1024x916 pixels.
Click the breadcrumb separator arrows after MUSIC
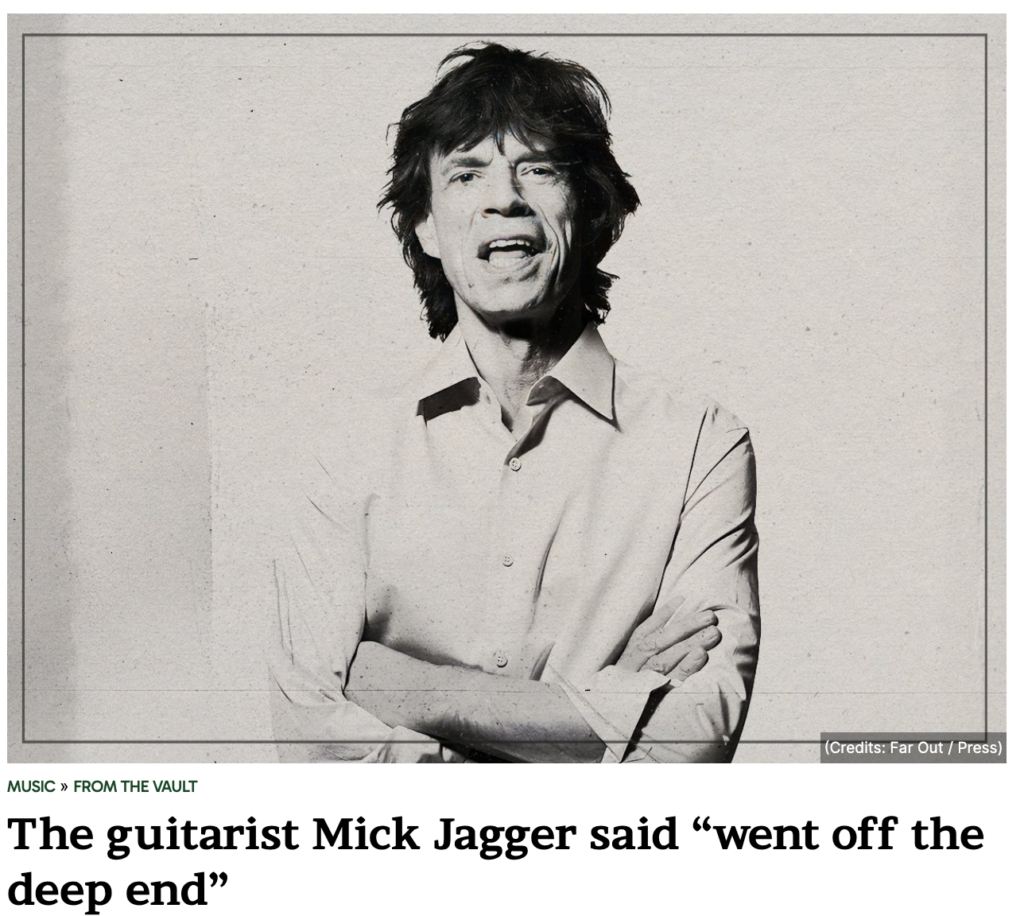(64, 786)
